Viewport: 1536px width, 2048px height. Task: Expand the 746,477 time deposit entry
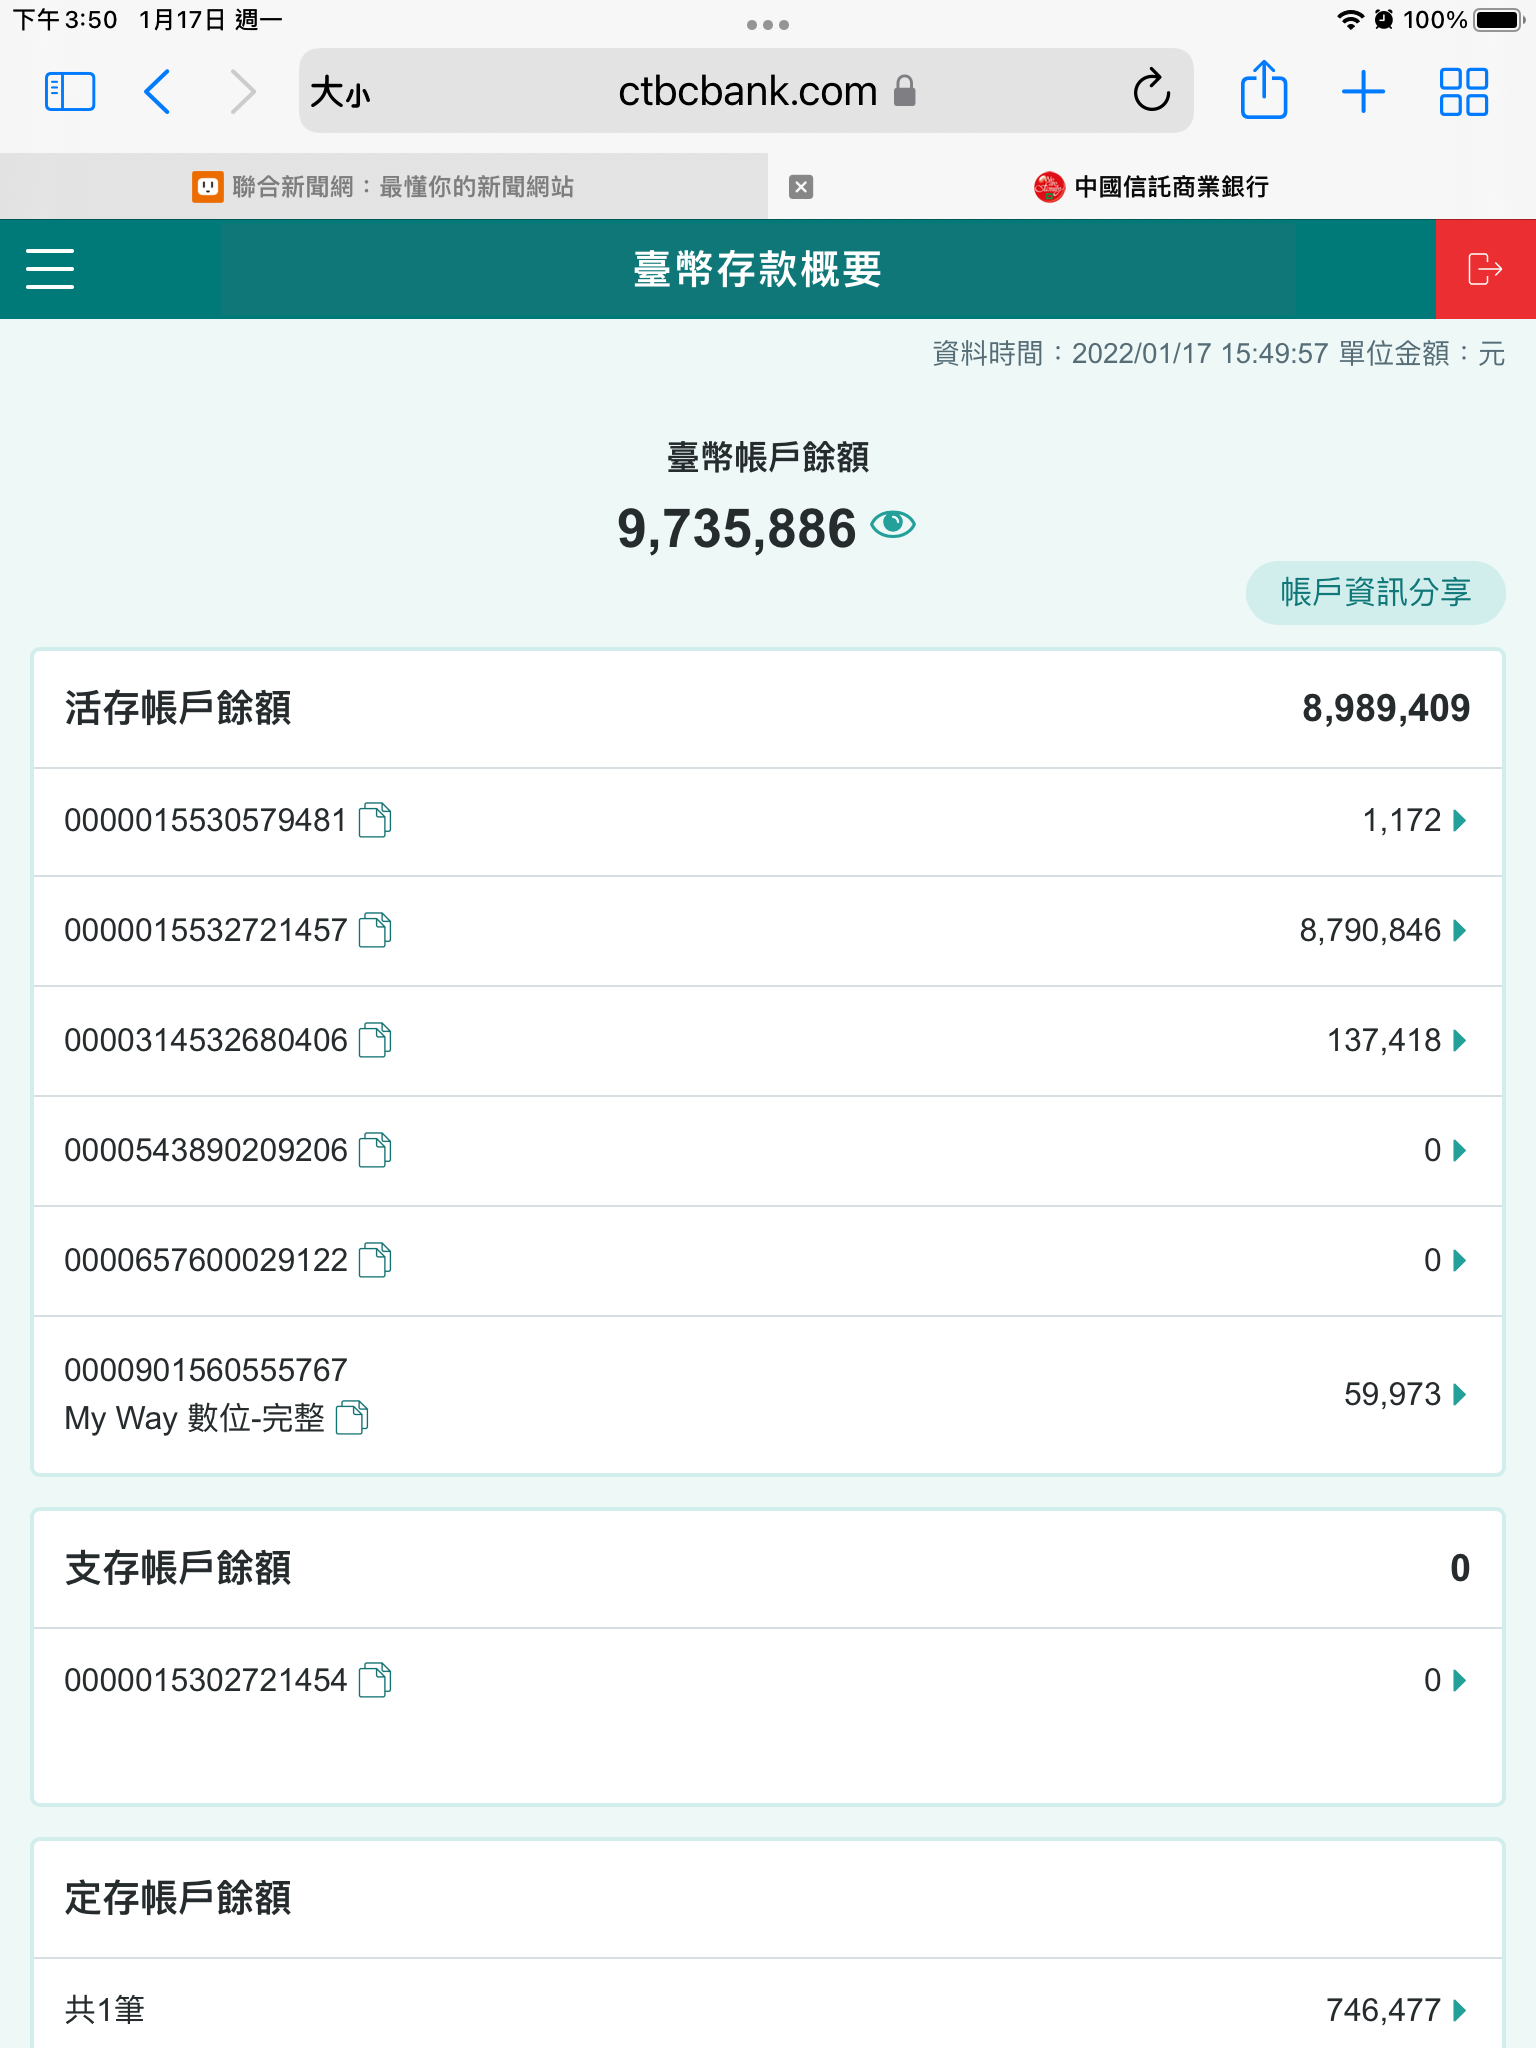coord(1459,2010)
